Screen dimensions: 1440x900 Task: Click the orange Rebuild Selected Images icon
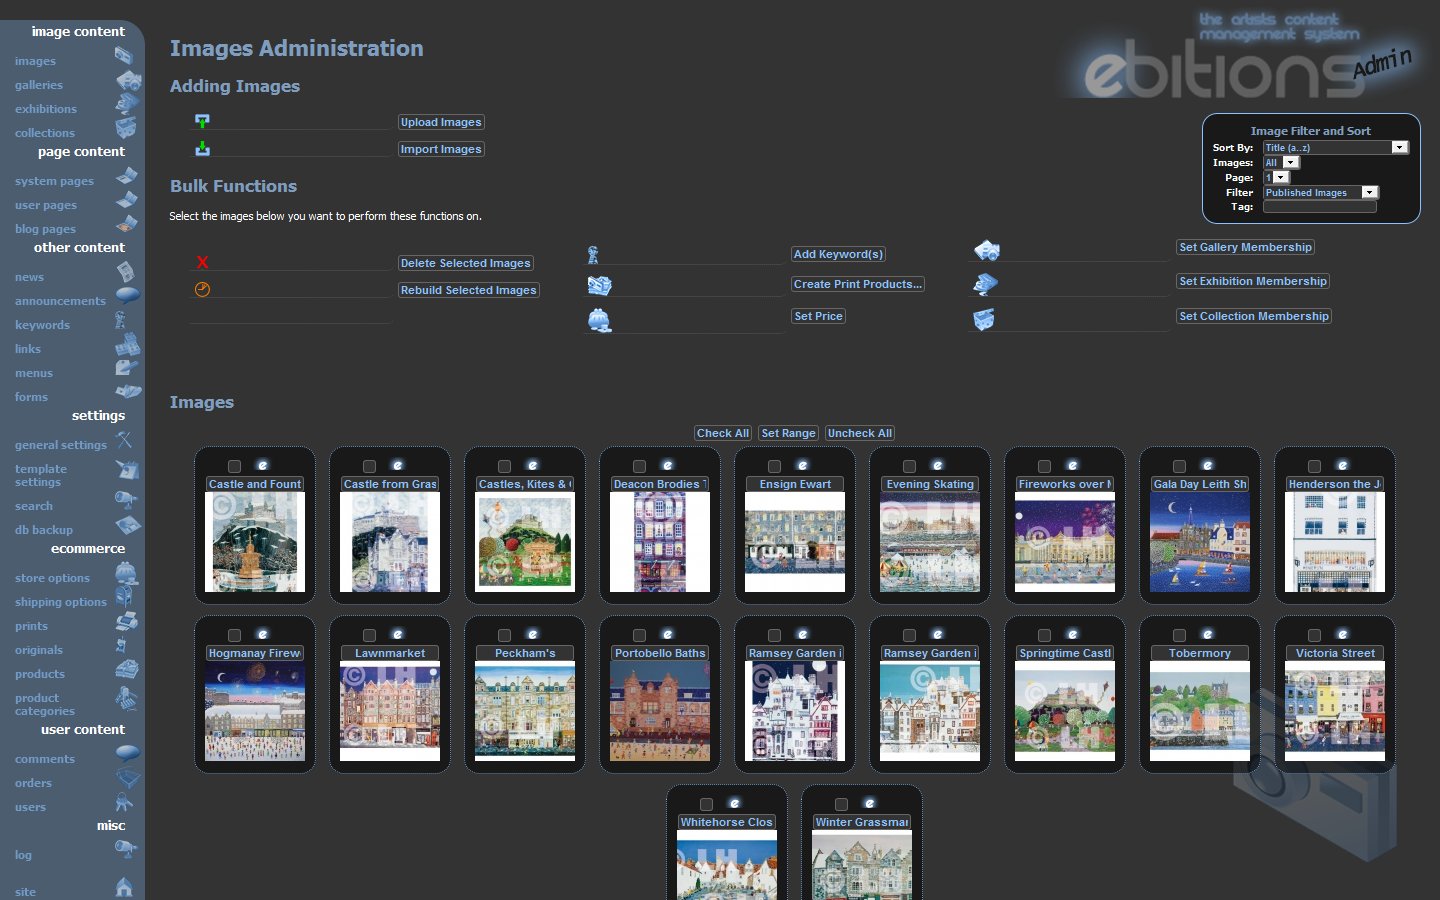click(202, 290)
